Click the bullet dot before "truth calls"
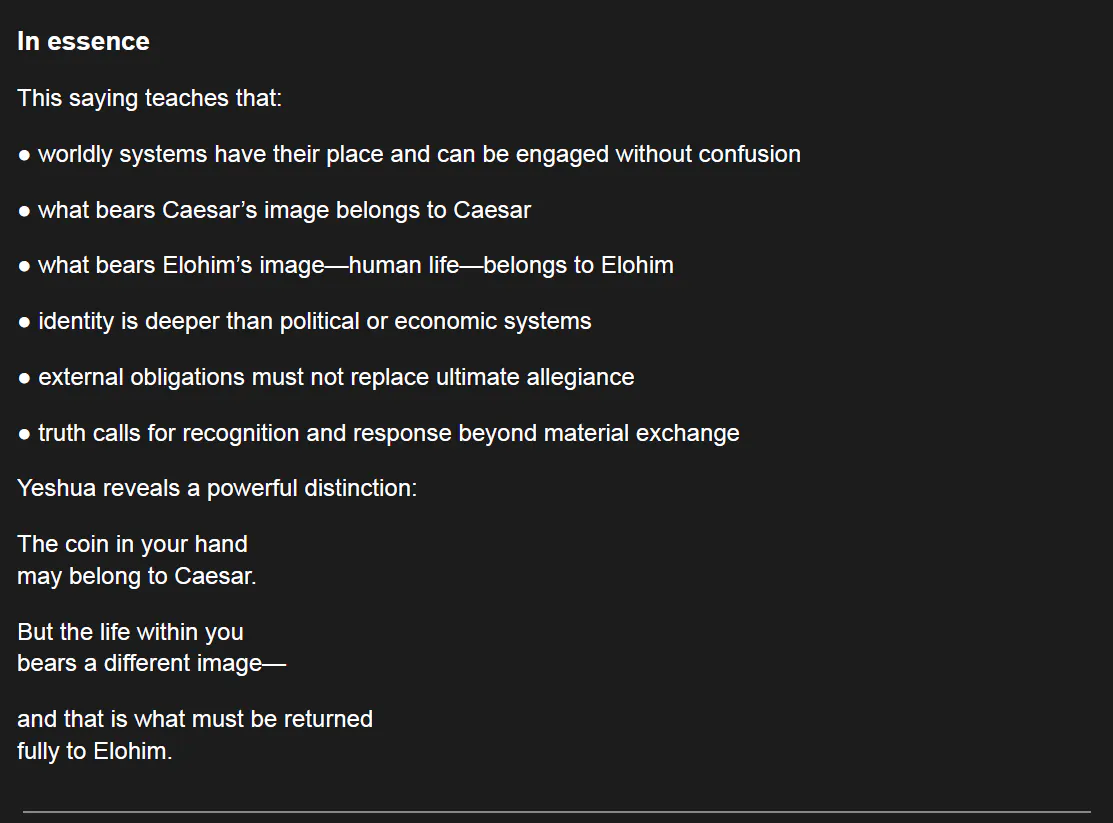This screenshot has height=823, width=1113. [x=25, y=434]
